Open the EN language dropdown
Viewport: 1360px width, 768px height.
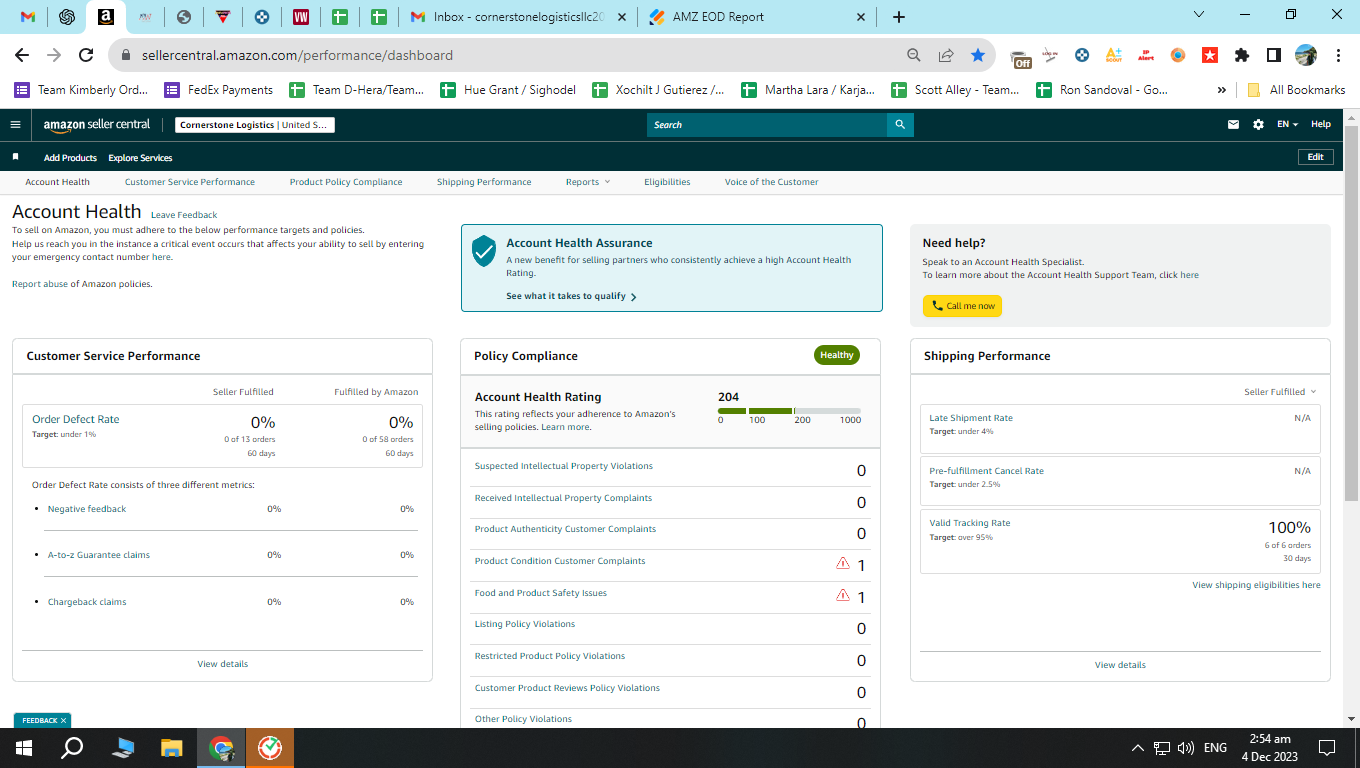click(x=1288, y=125)
